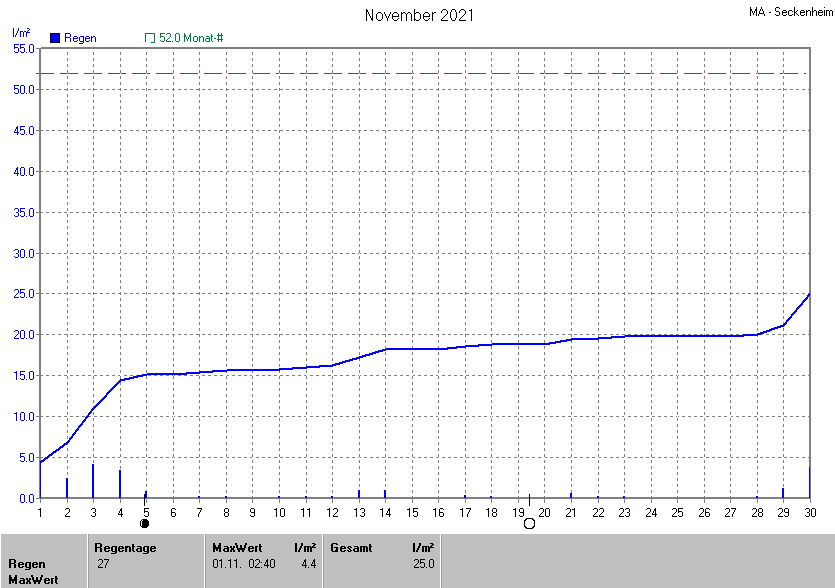The image size is (835, 588).
Task: Click the Gesamt column header
Action: [350, 548]
